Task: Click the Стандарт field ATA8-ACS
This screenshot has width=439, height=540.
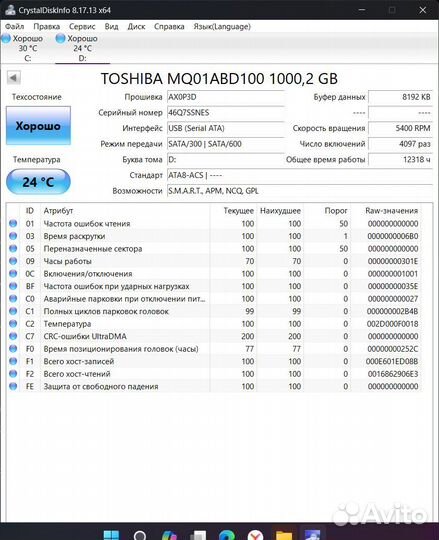Action: pos(300,175)
